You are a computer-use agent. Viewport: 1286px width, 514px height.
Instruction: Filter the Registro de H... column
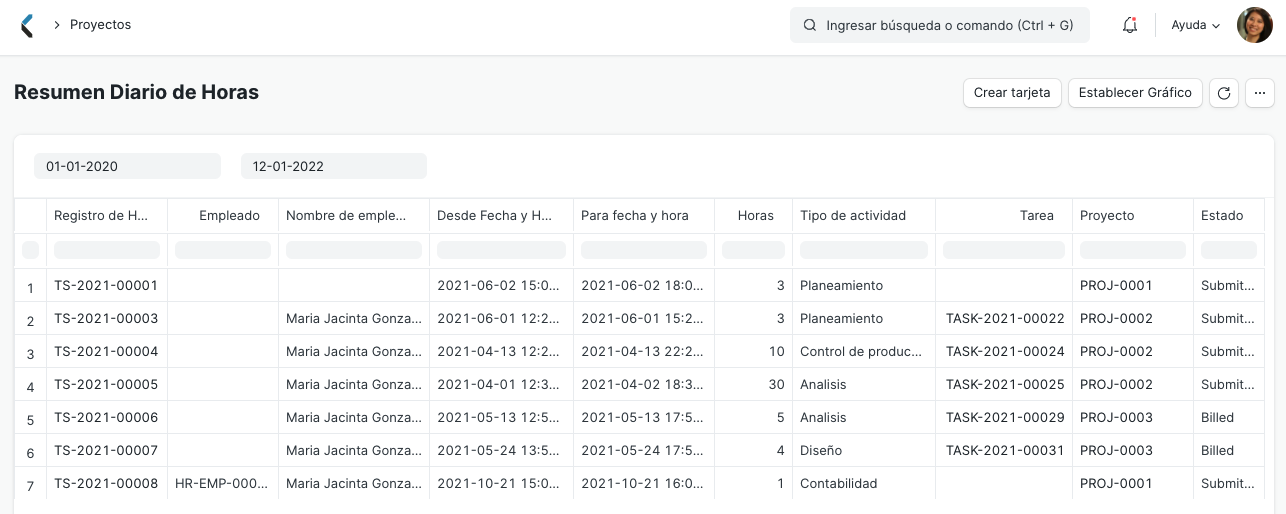(107, 250)
